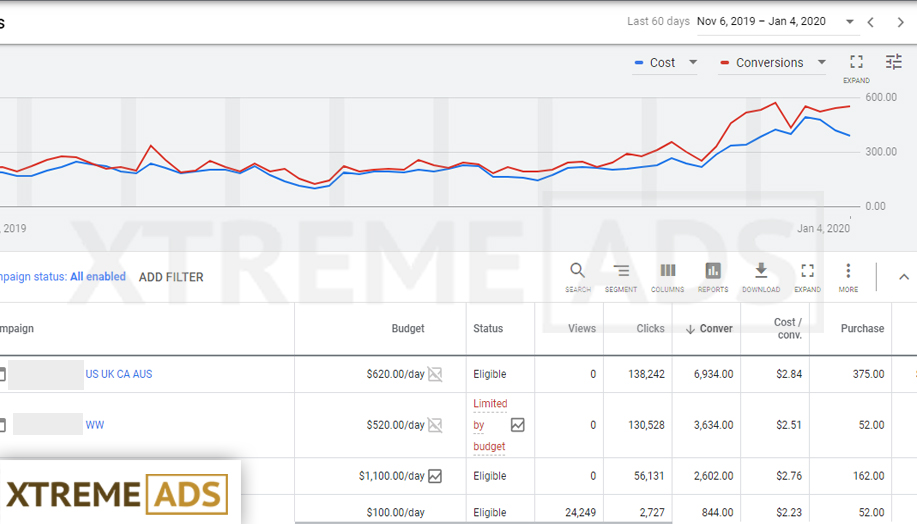Open the Cost metric dropdown

693,62
